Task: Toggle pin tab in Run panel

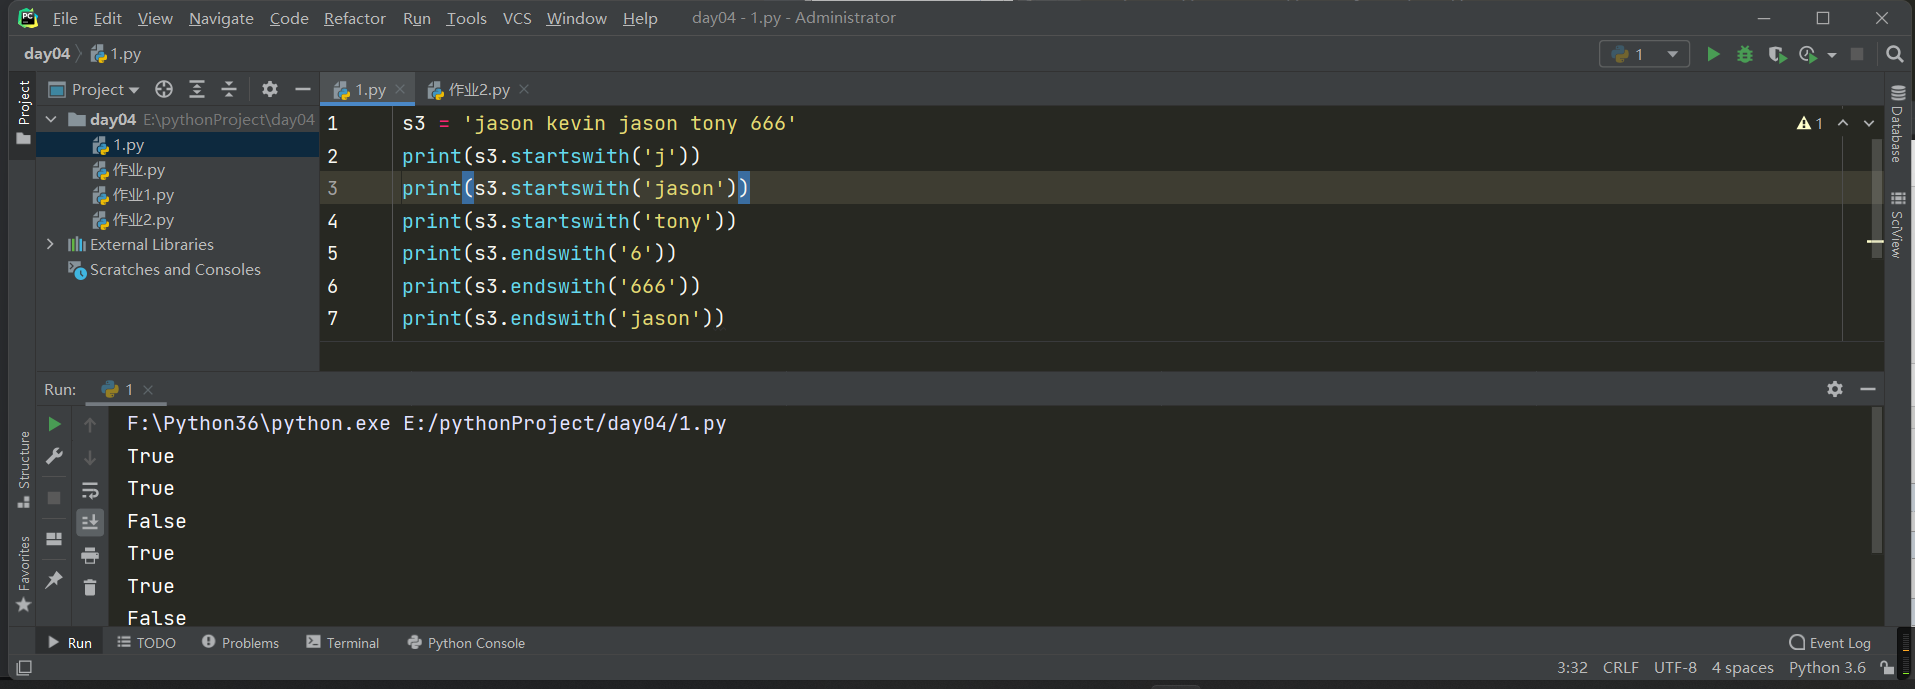Action: click(55, 580)
